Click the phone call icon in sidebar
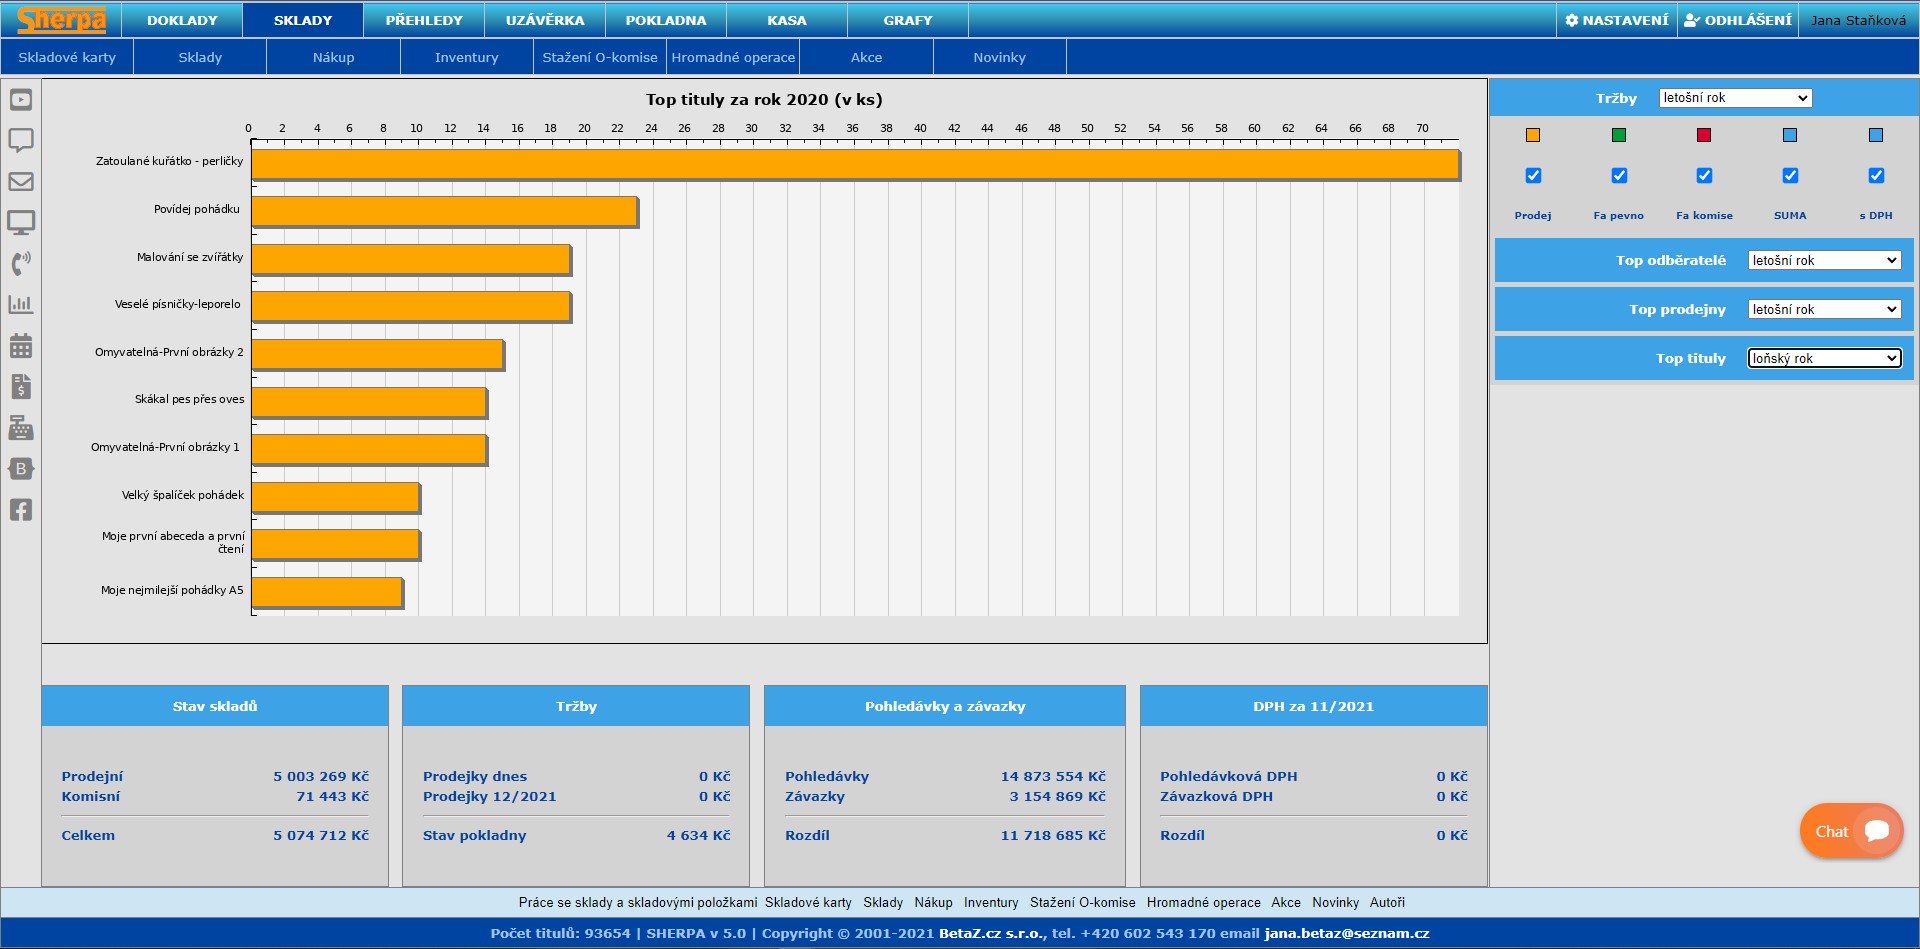Screen dimensions: 1920x949 click(21, 263)
